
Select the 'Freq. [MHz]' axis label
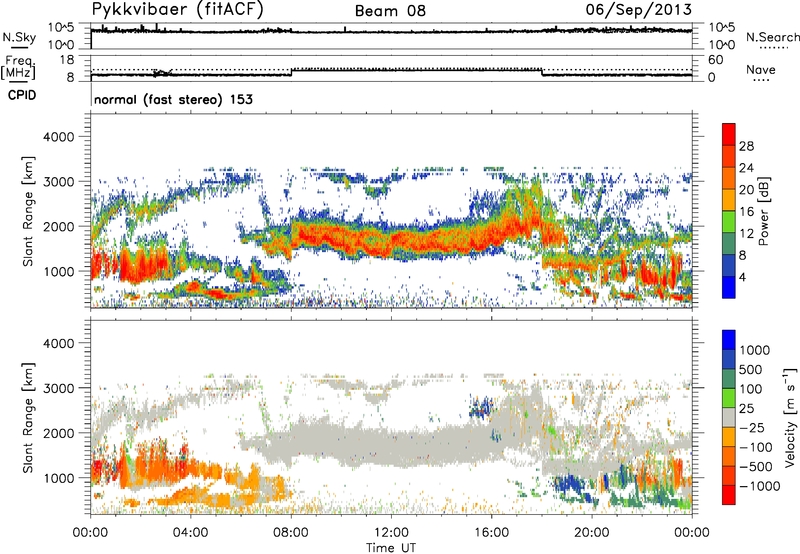(18, 67)
